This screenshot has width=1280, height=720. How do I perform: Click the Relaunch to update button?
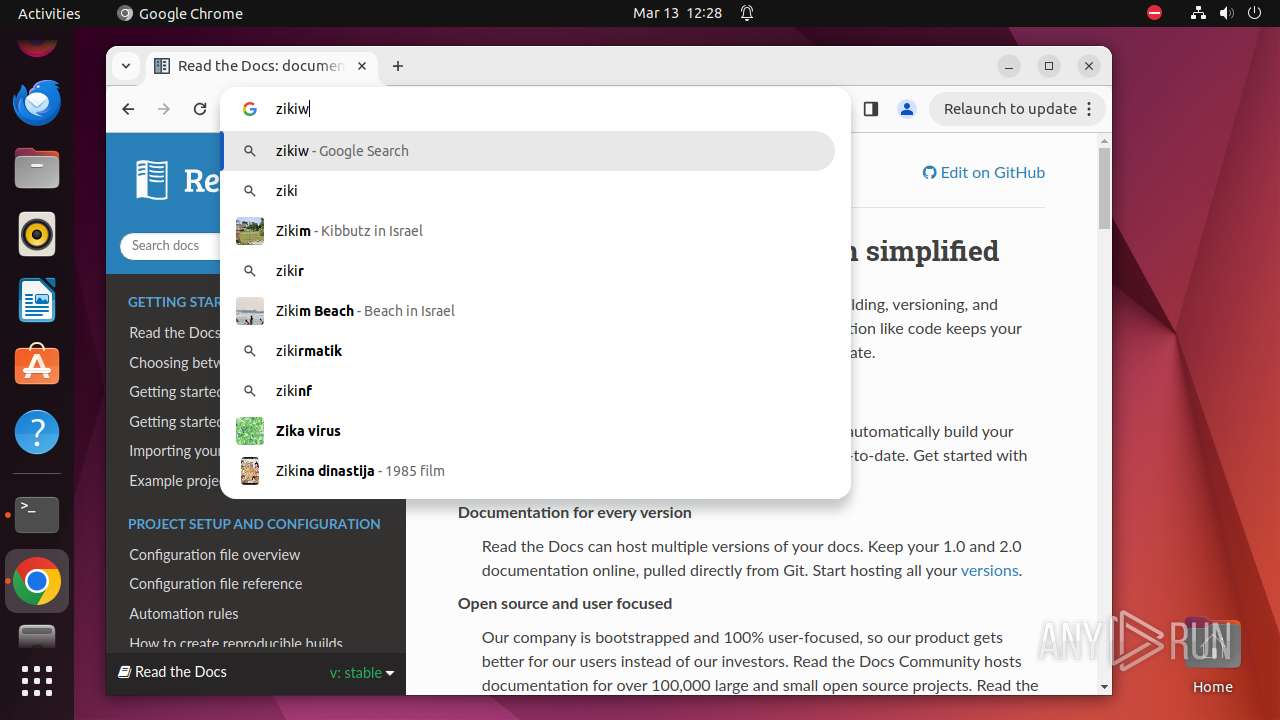click(1017, 109)
